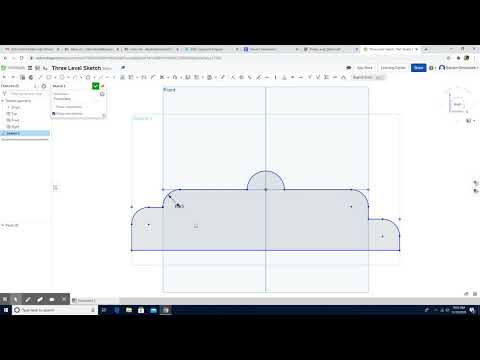480x360 pixels.
Task: Select the Polygon sketch tool
Action: click(88, 77)
